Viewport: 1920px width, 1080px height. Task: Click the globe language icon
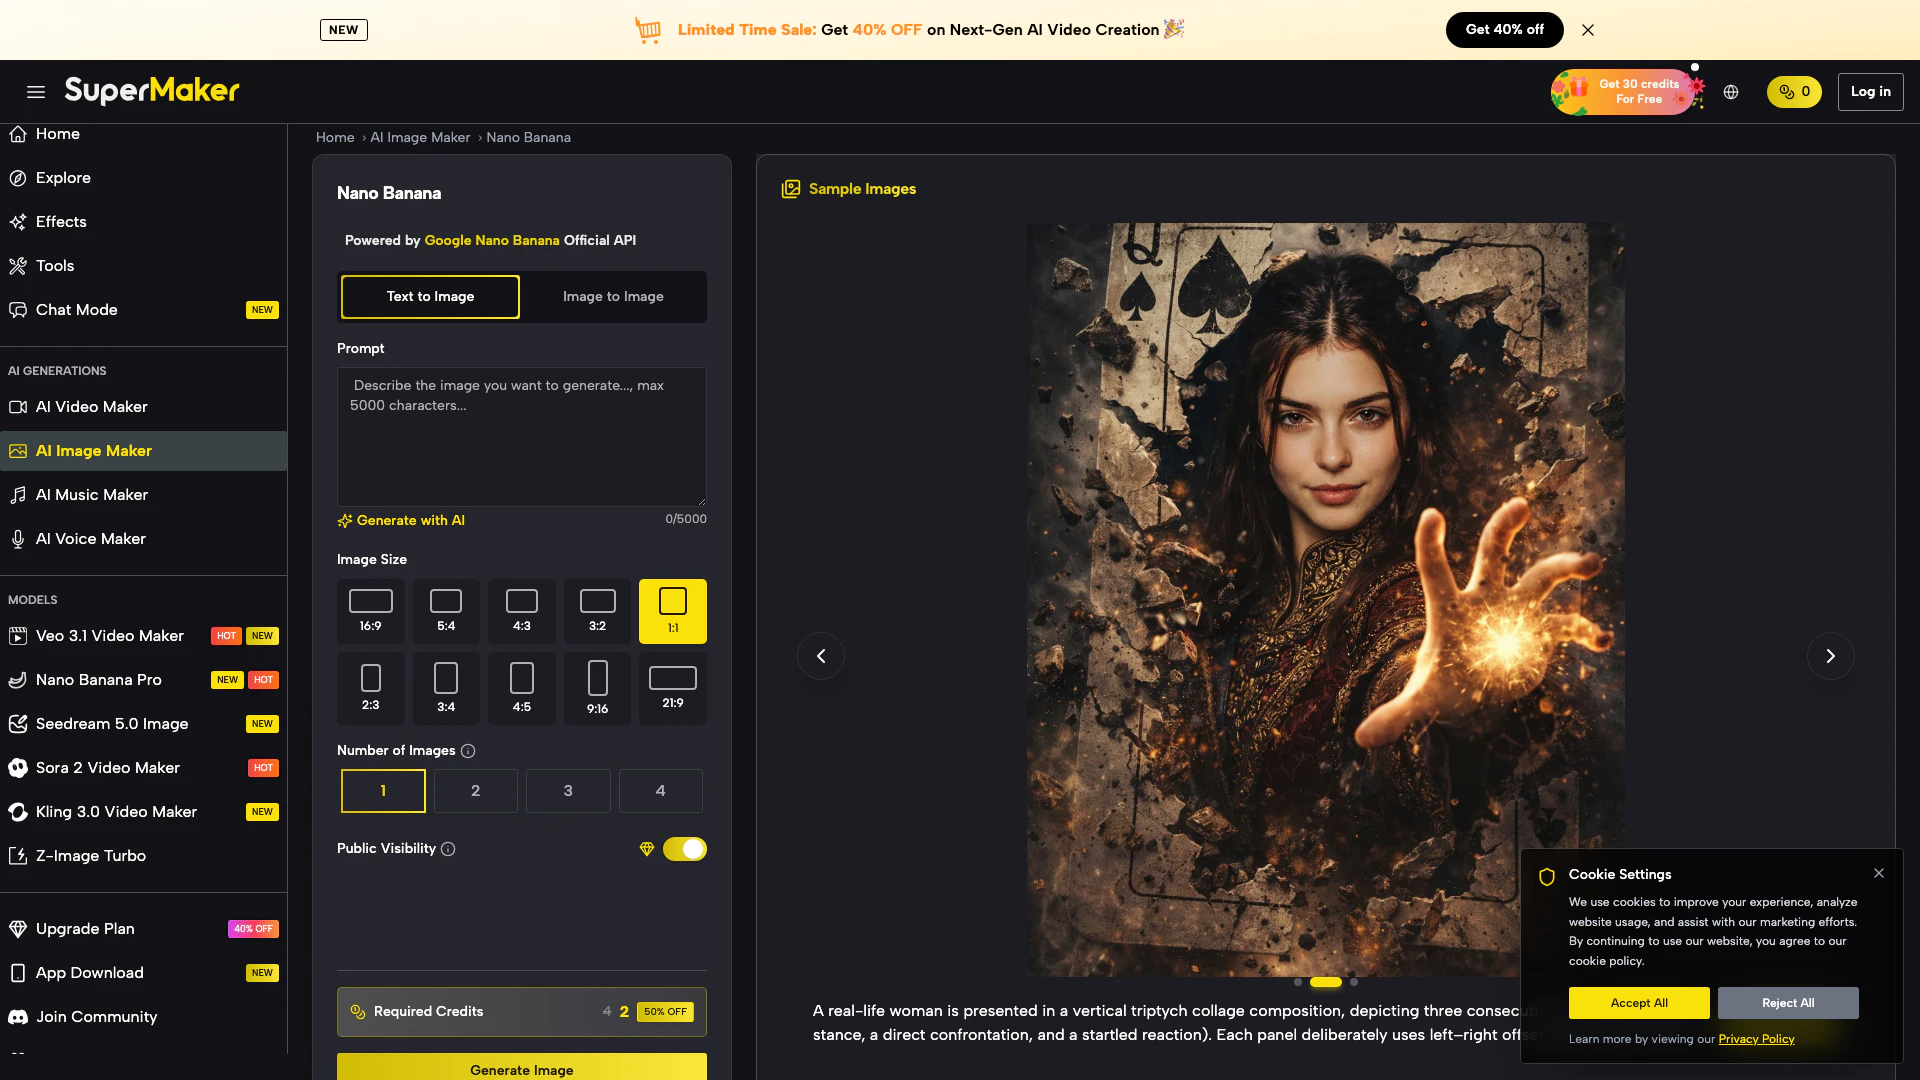point(1731,92)
